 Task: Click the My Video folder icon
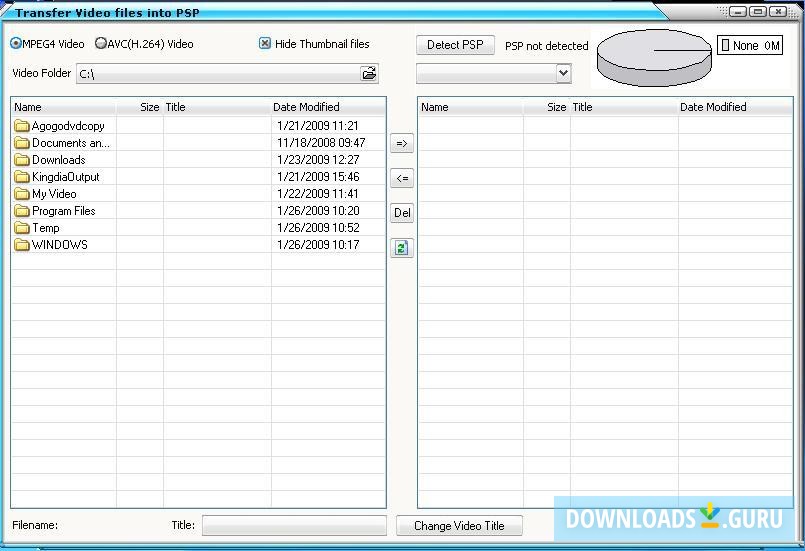(22, 194)
